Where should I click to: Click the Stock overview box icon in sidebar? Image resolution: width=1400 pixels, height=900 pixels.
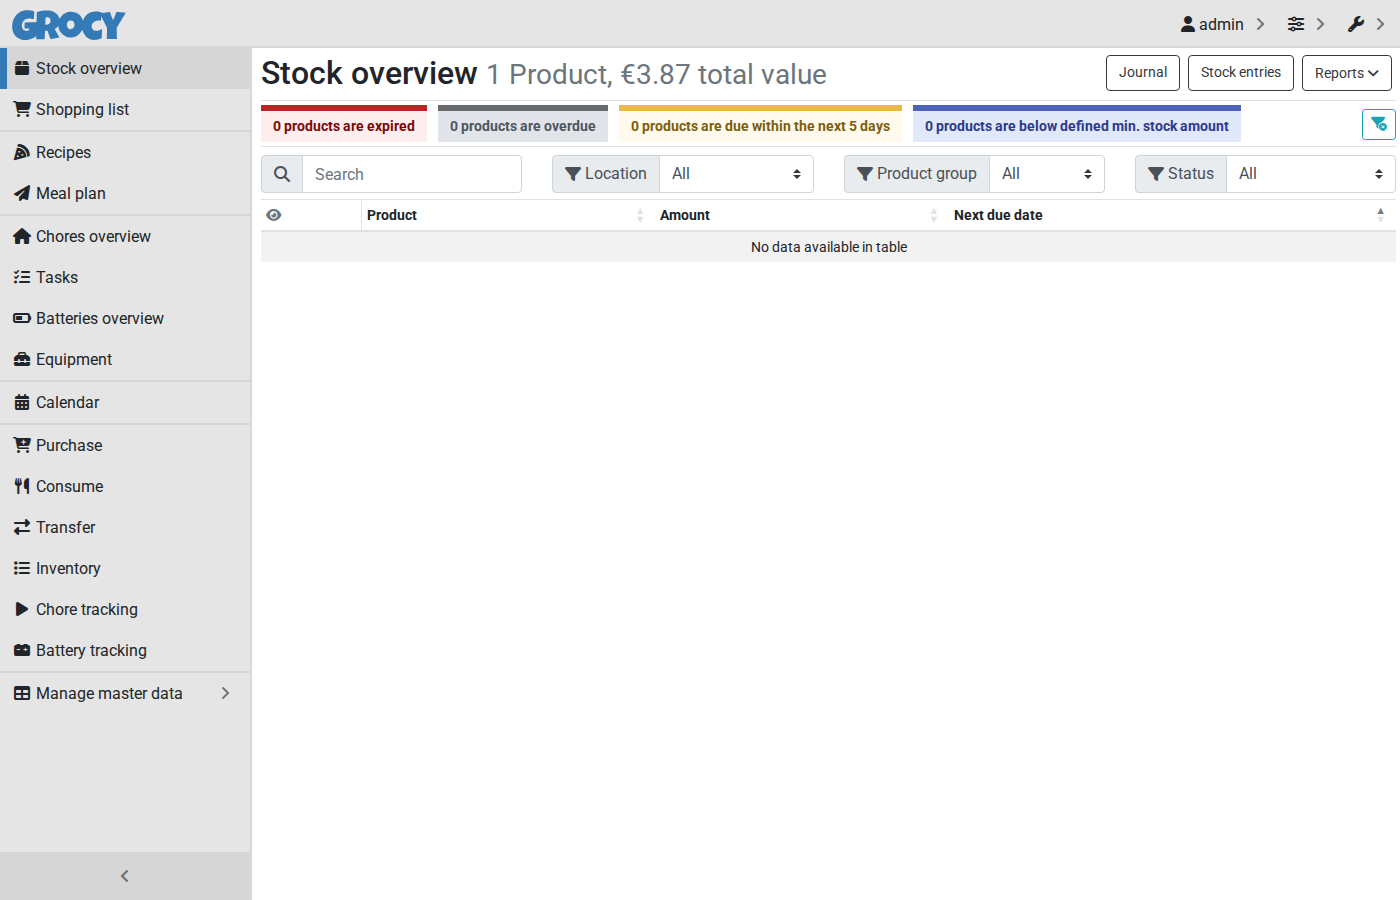click(22, 68)
